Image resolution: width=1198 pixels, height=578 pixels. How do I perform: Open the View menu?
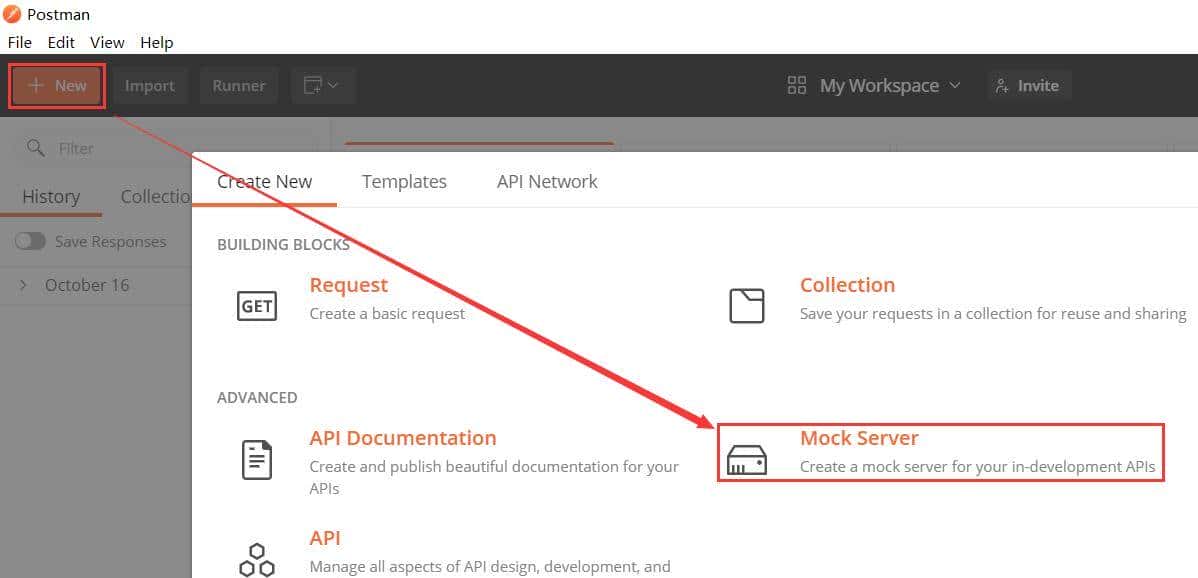click(107, 43)
